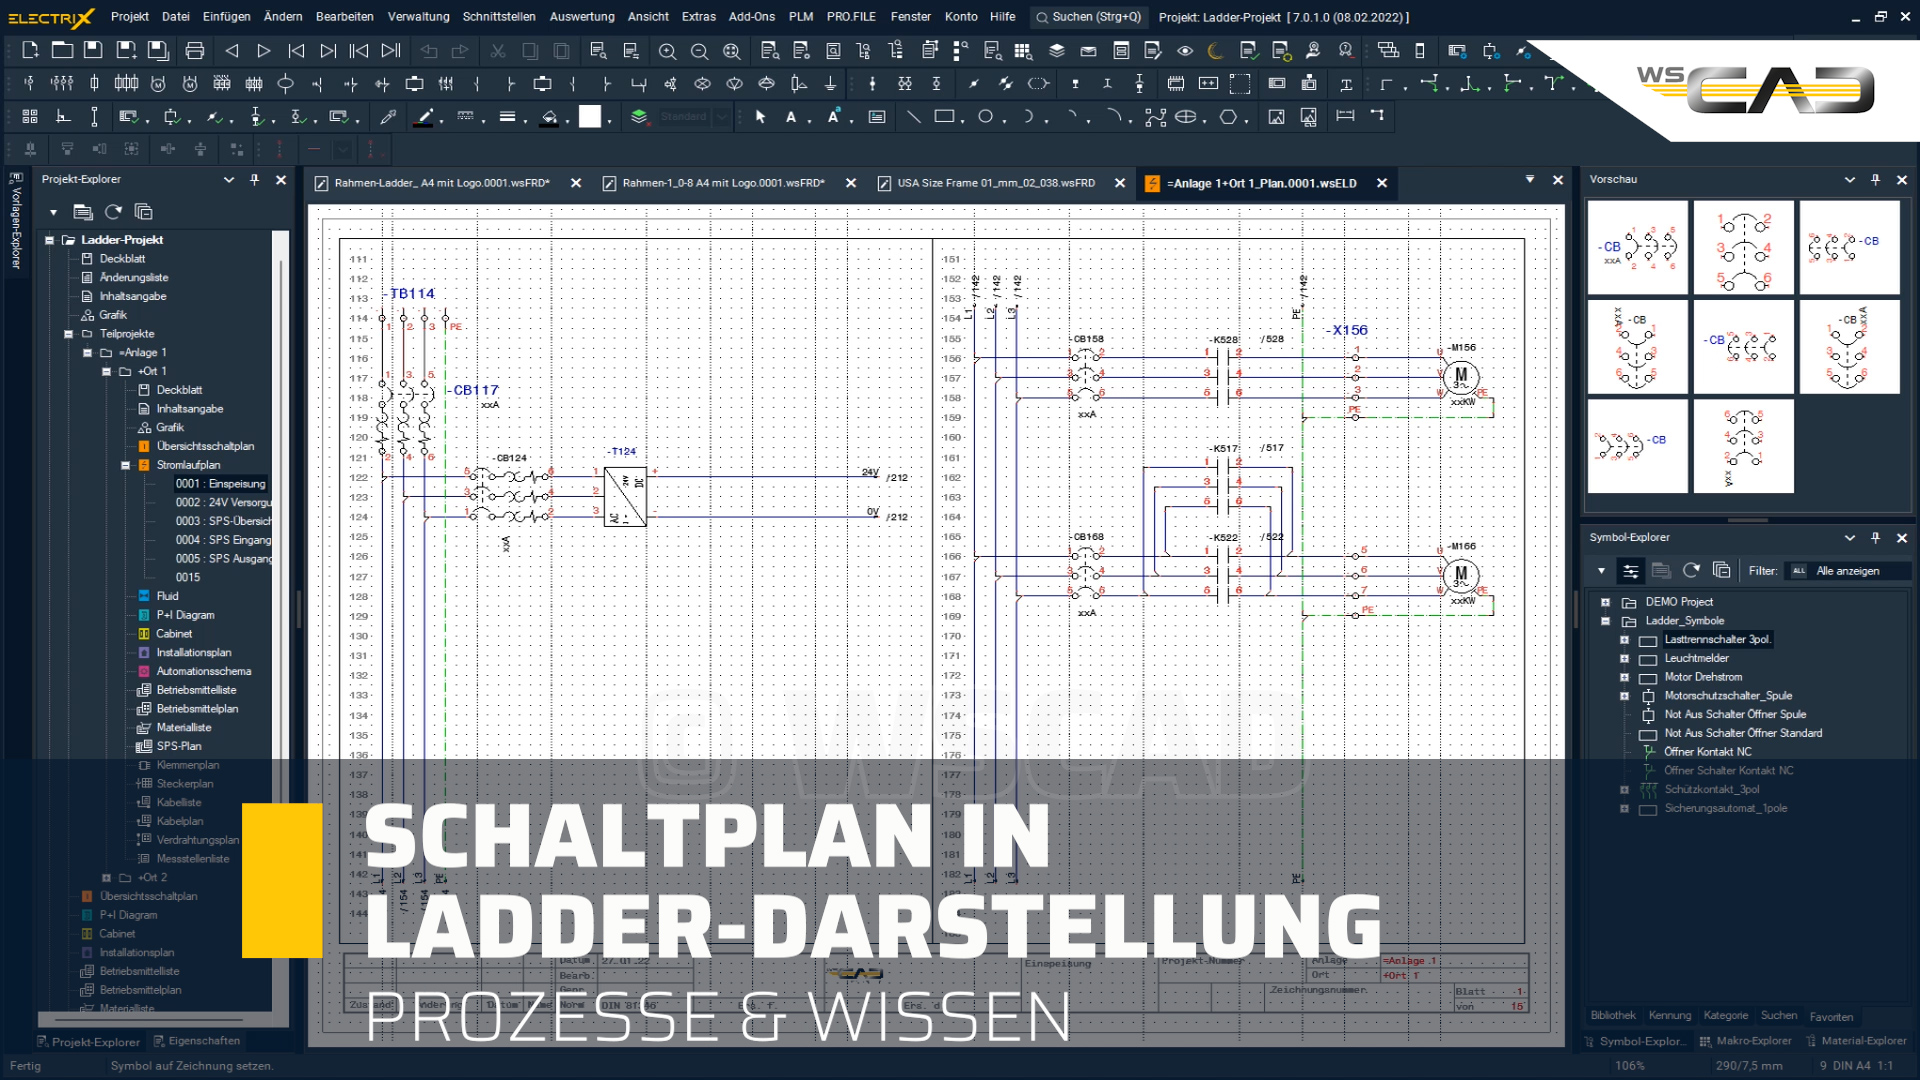
Task: Click the scissors cut icon in the toolbar
Action: (497, 50)
